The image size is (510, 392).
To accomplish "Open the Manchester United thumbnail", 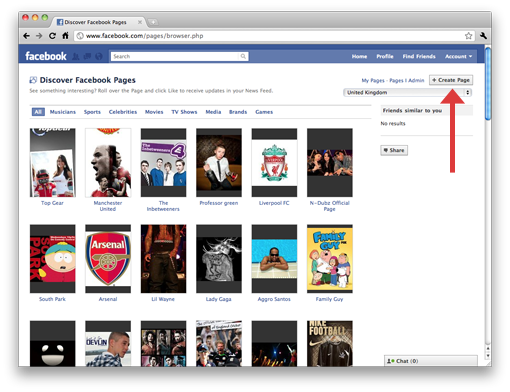I will 108,163.
